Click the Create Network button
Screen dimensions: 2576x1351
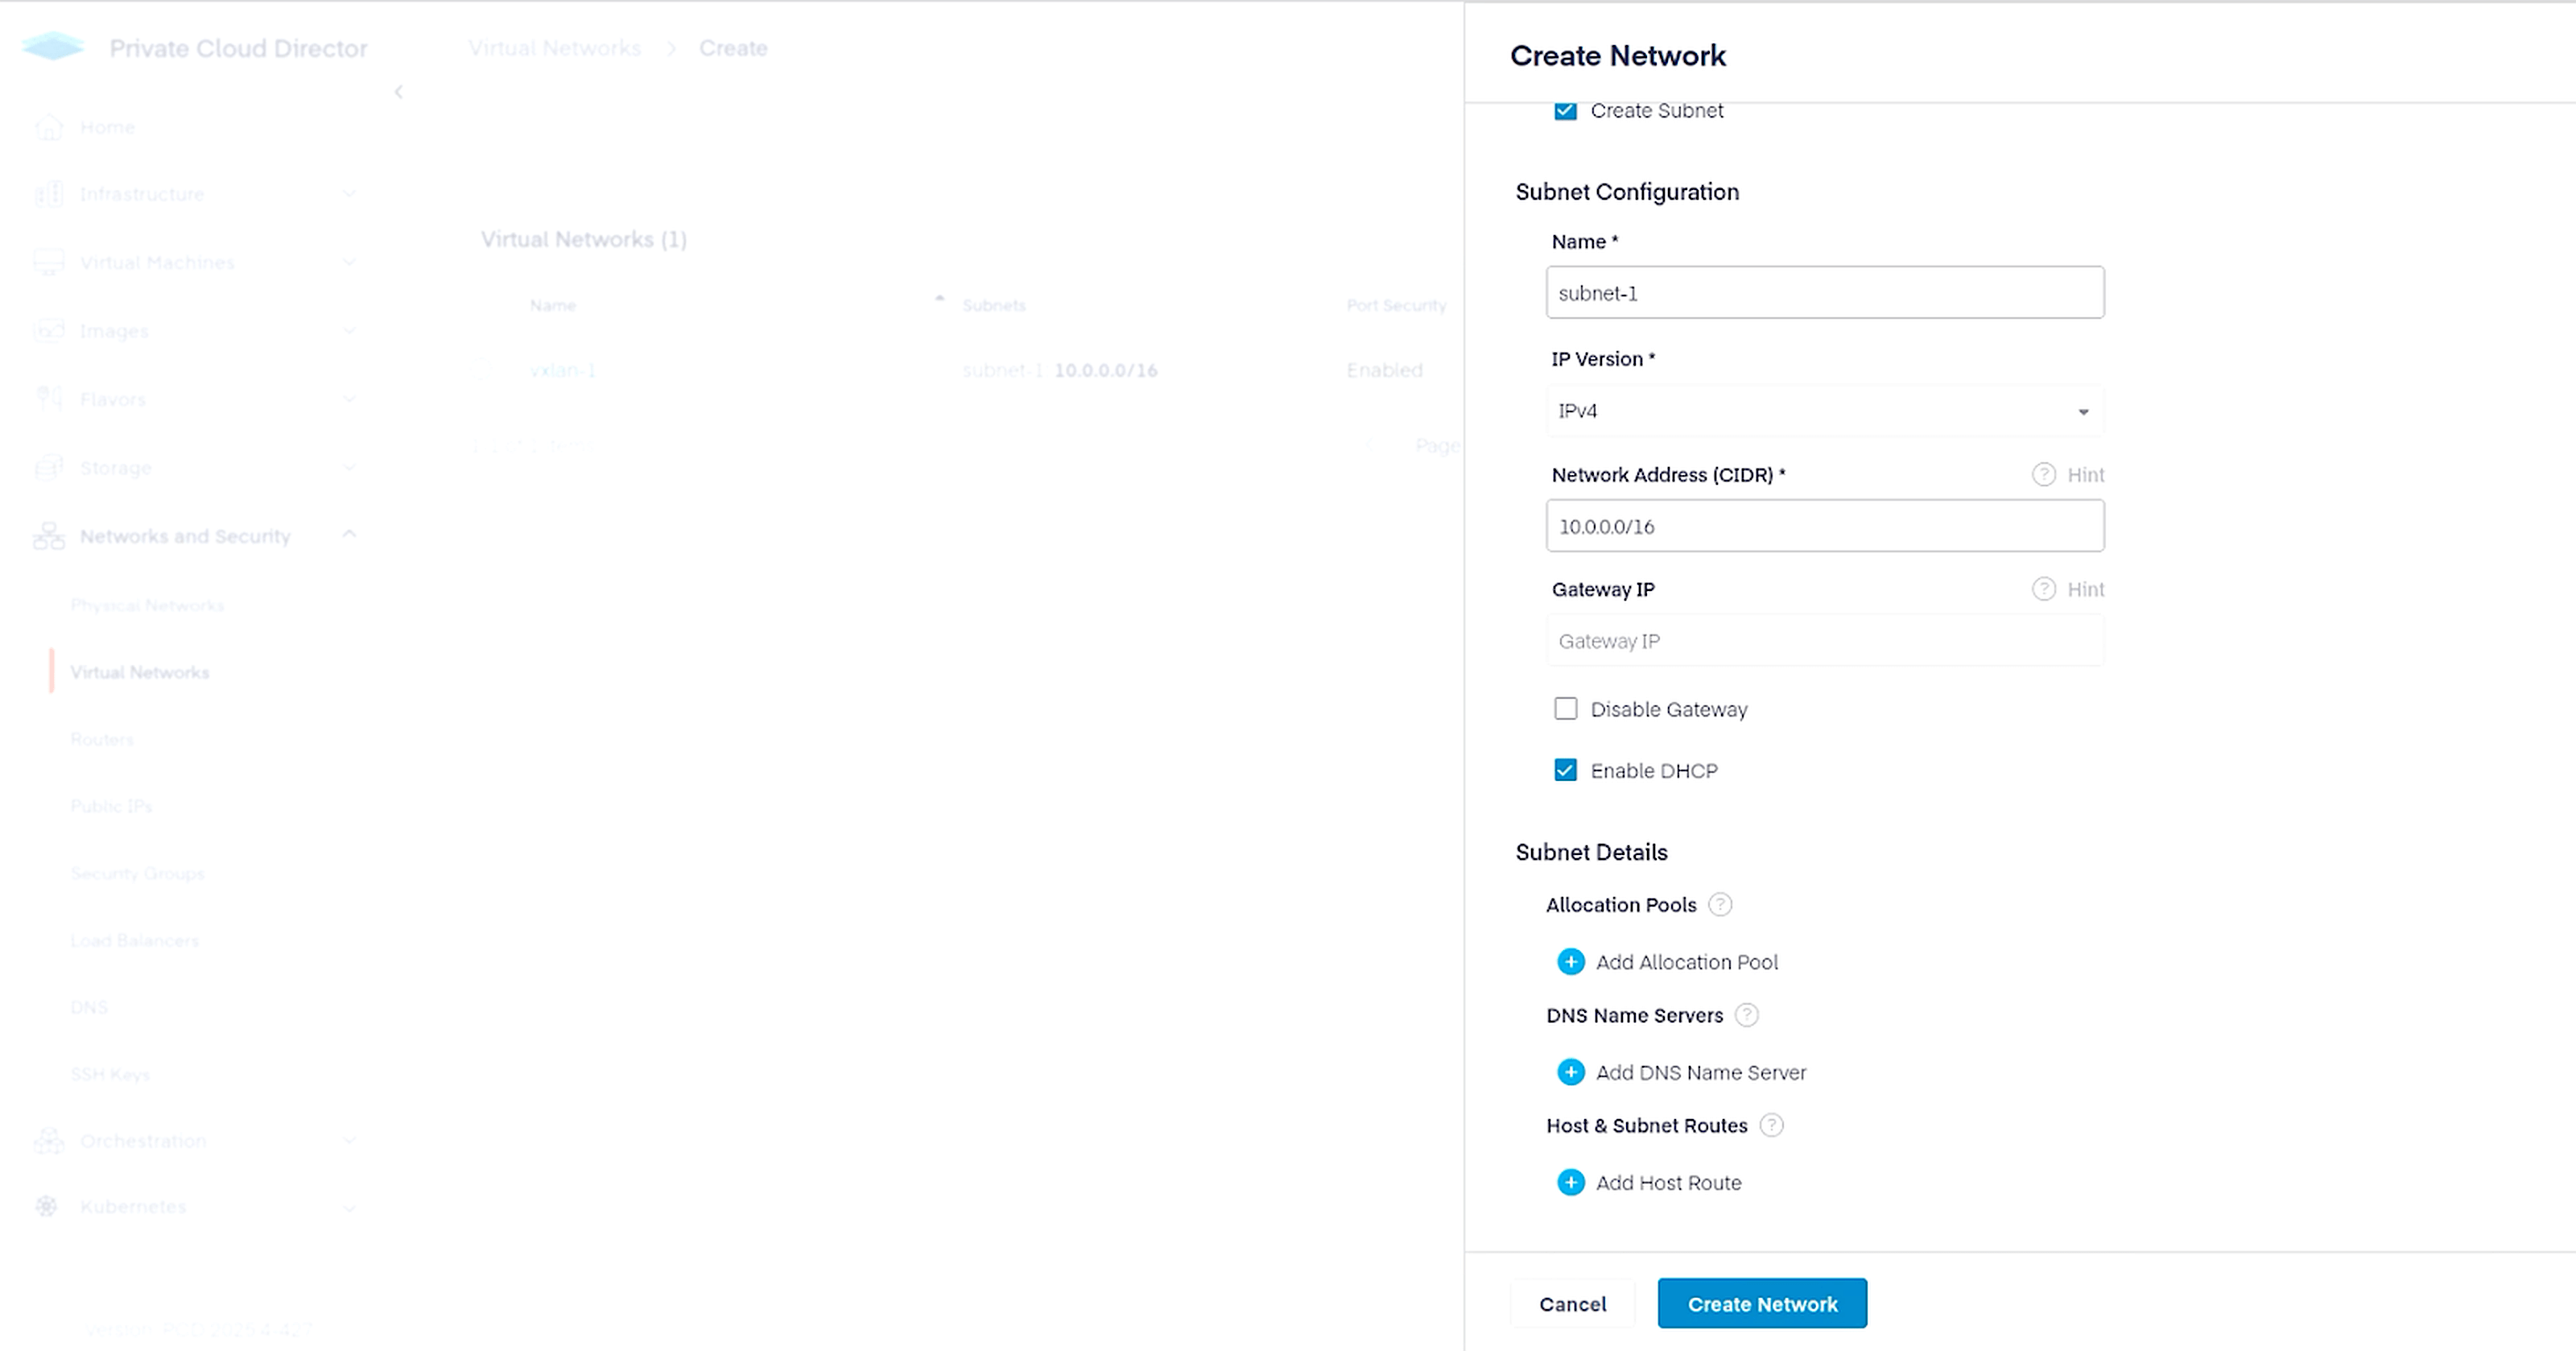coord(1761,1303)
